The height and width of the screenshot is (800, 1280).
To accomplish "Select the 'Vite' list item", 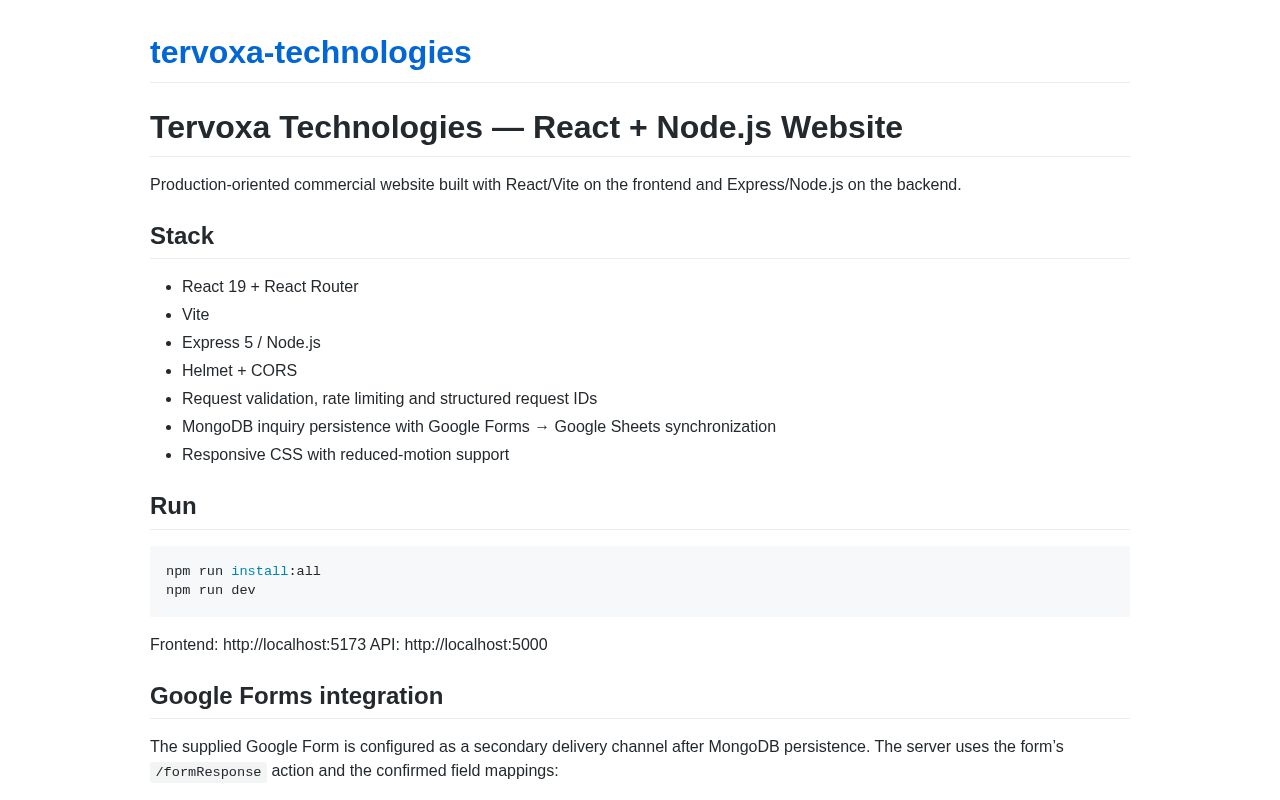I will (x=196, y=315).
